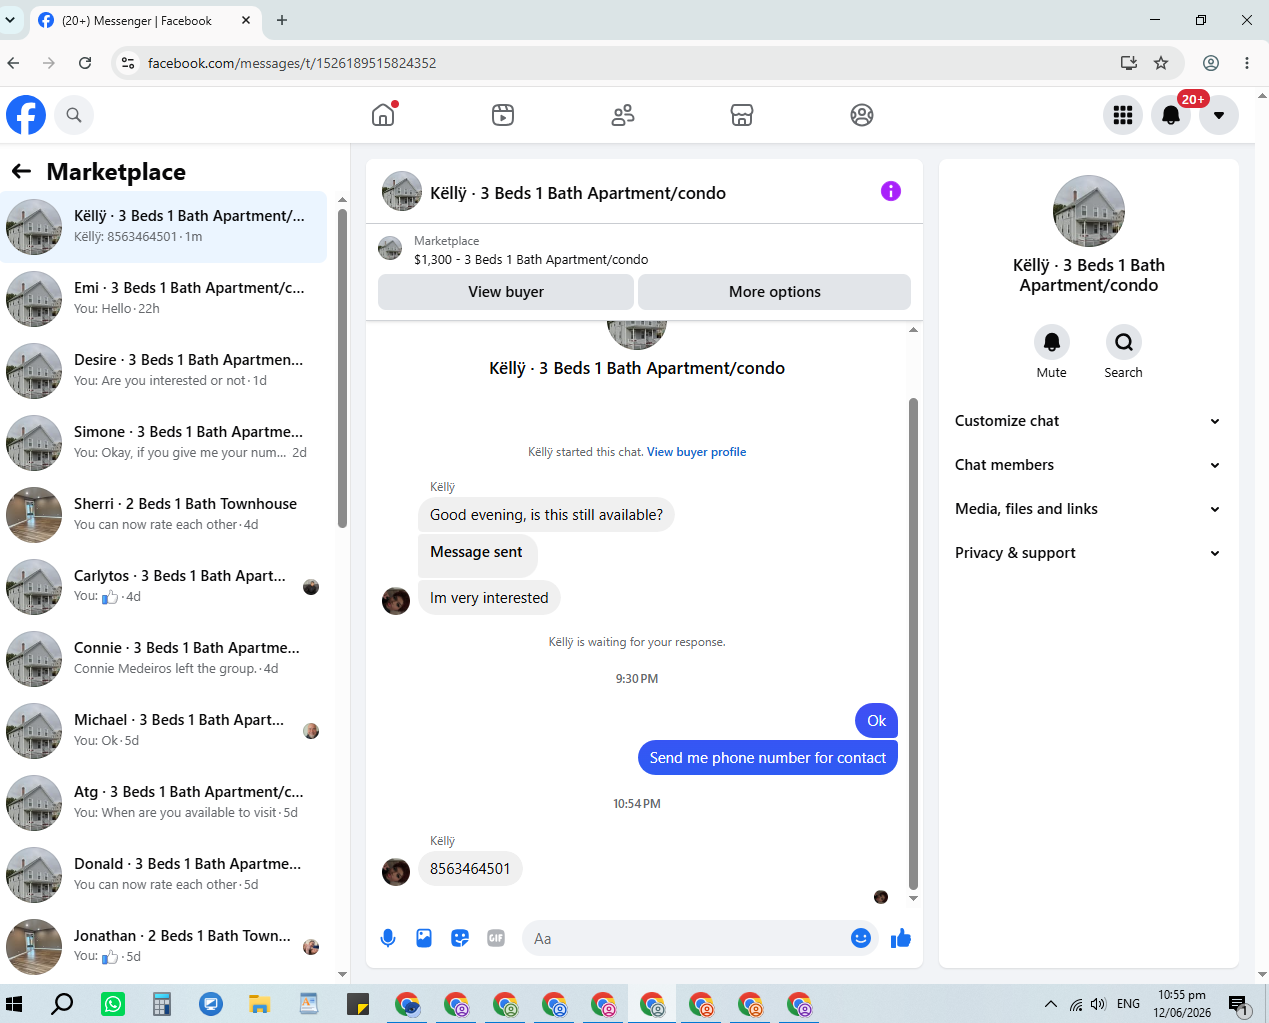
Task: Open a new browser tab
Action: point(282,20)
